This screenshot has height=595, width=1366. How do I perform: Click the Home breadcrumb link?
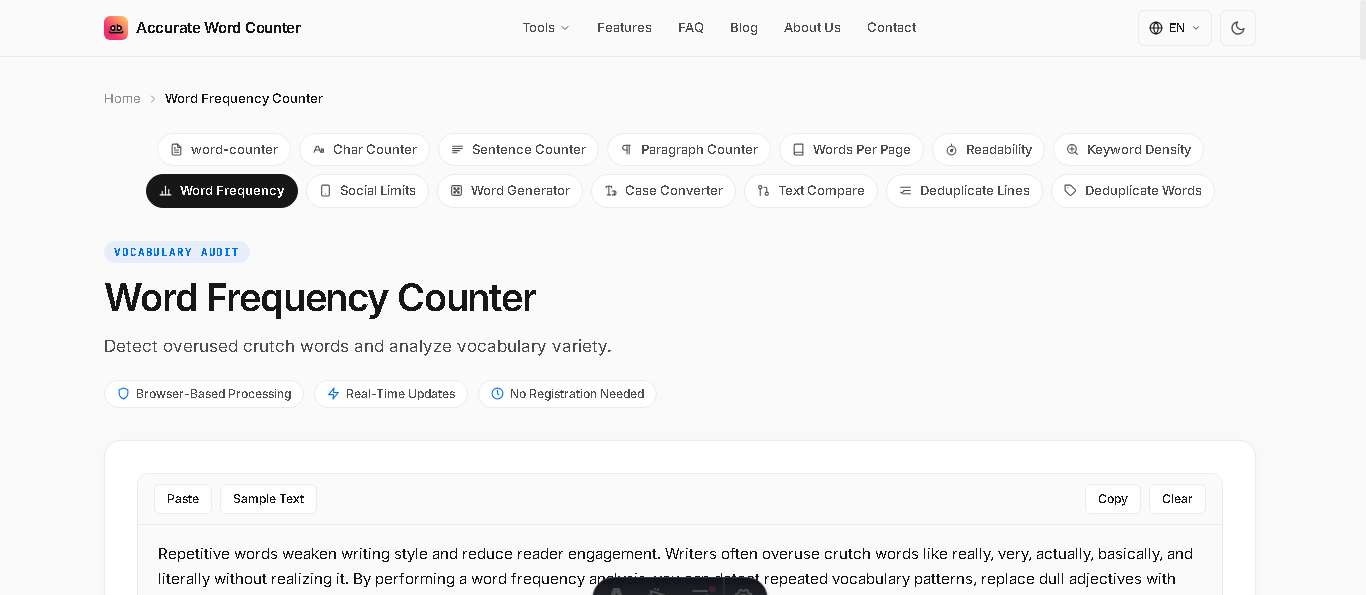122,98
